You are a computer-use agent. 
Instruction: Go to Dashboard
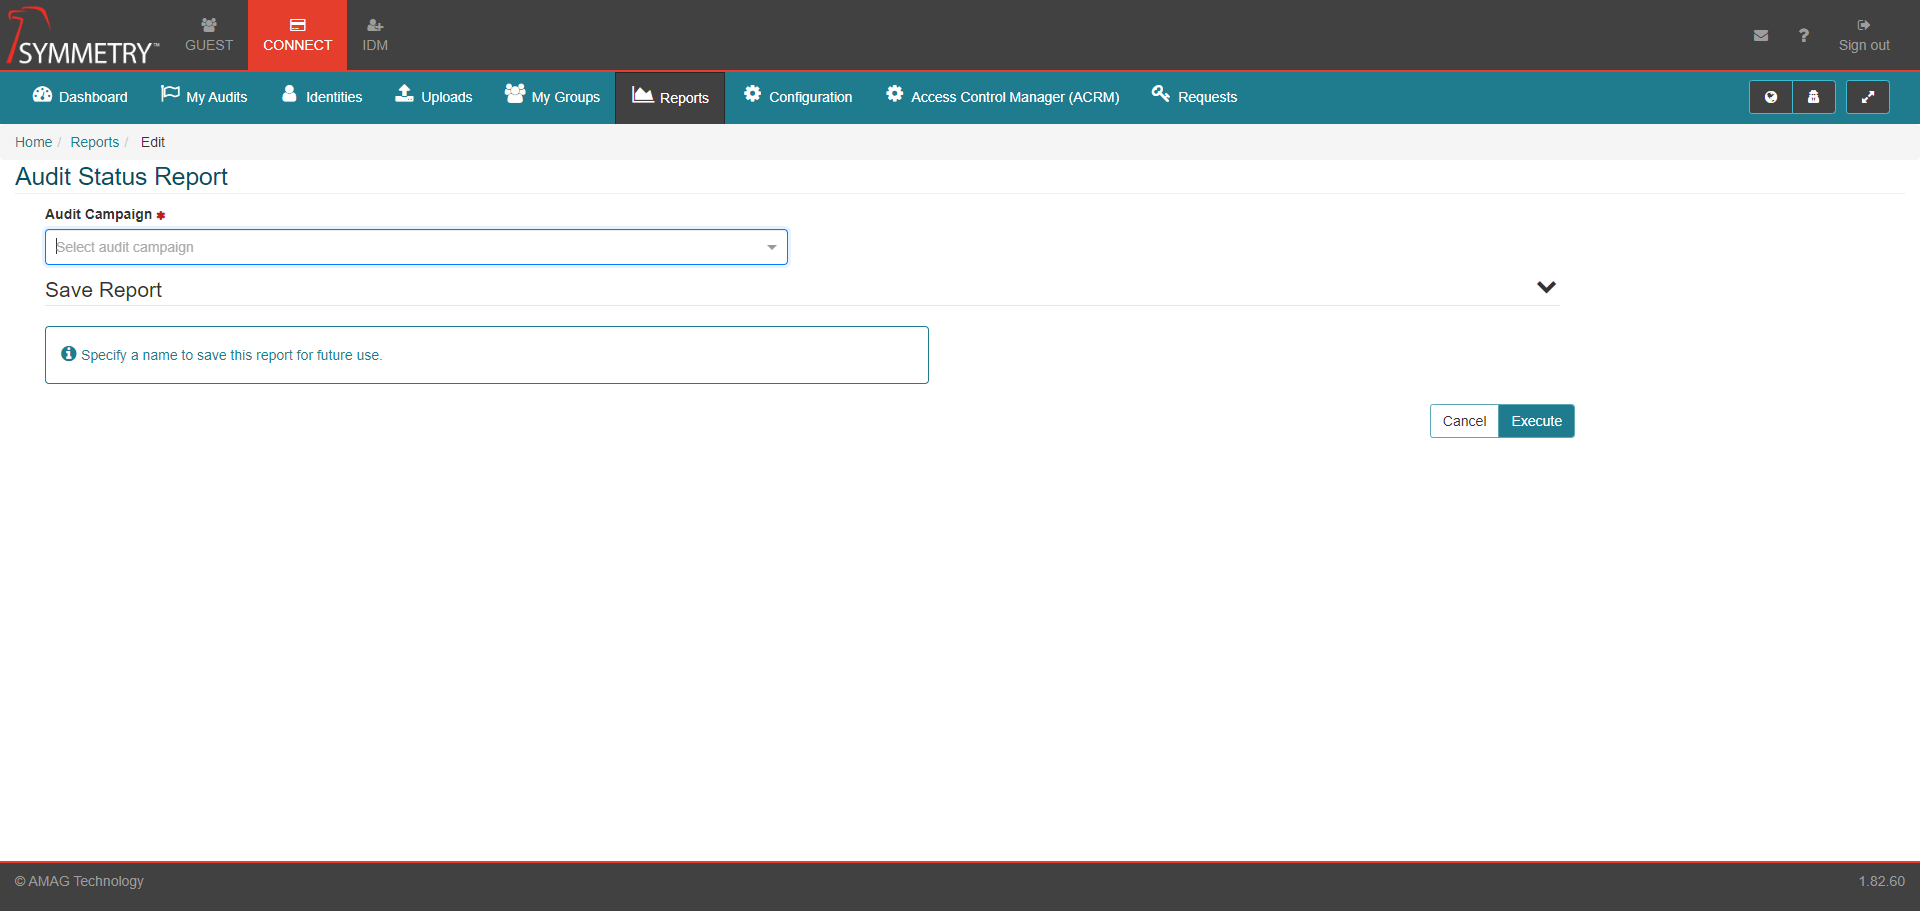(80, 97)
